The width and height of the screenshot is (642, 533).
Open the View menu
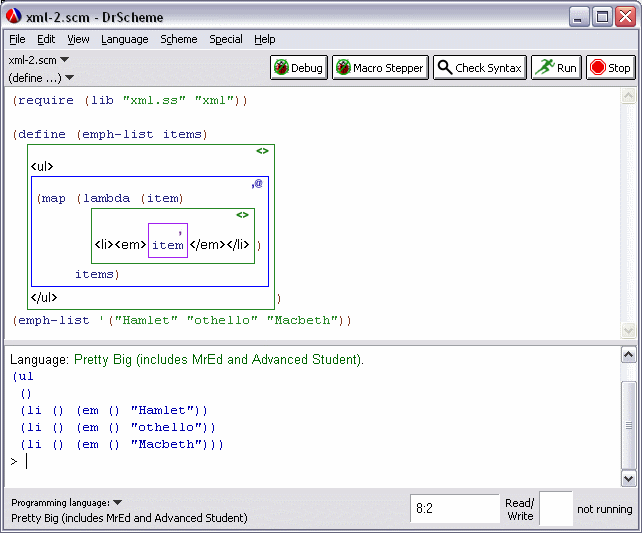click(x=78, y=39)
